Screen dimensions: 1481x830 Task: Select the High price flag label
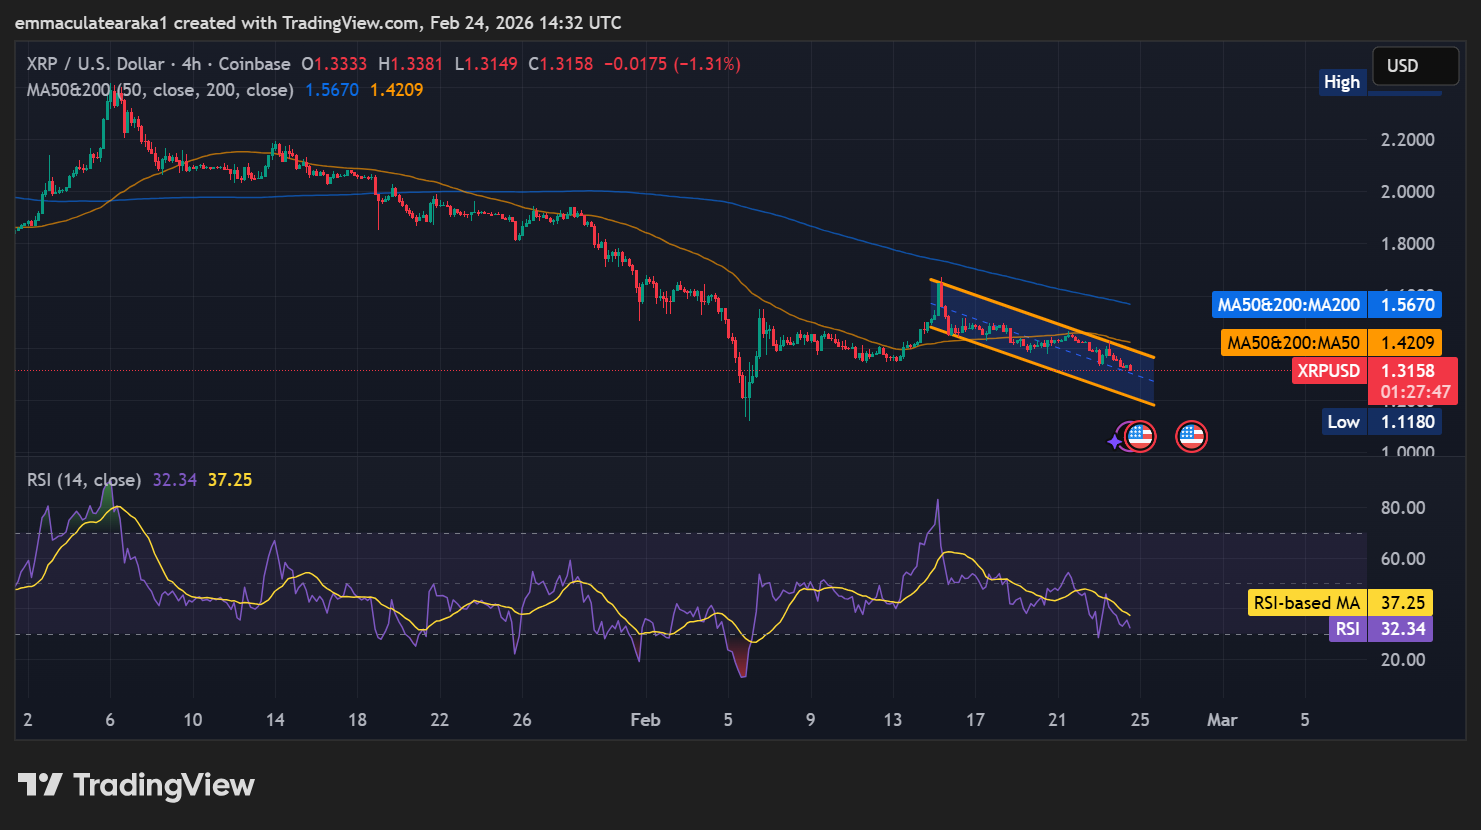coord(1342,82)
